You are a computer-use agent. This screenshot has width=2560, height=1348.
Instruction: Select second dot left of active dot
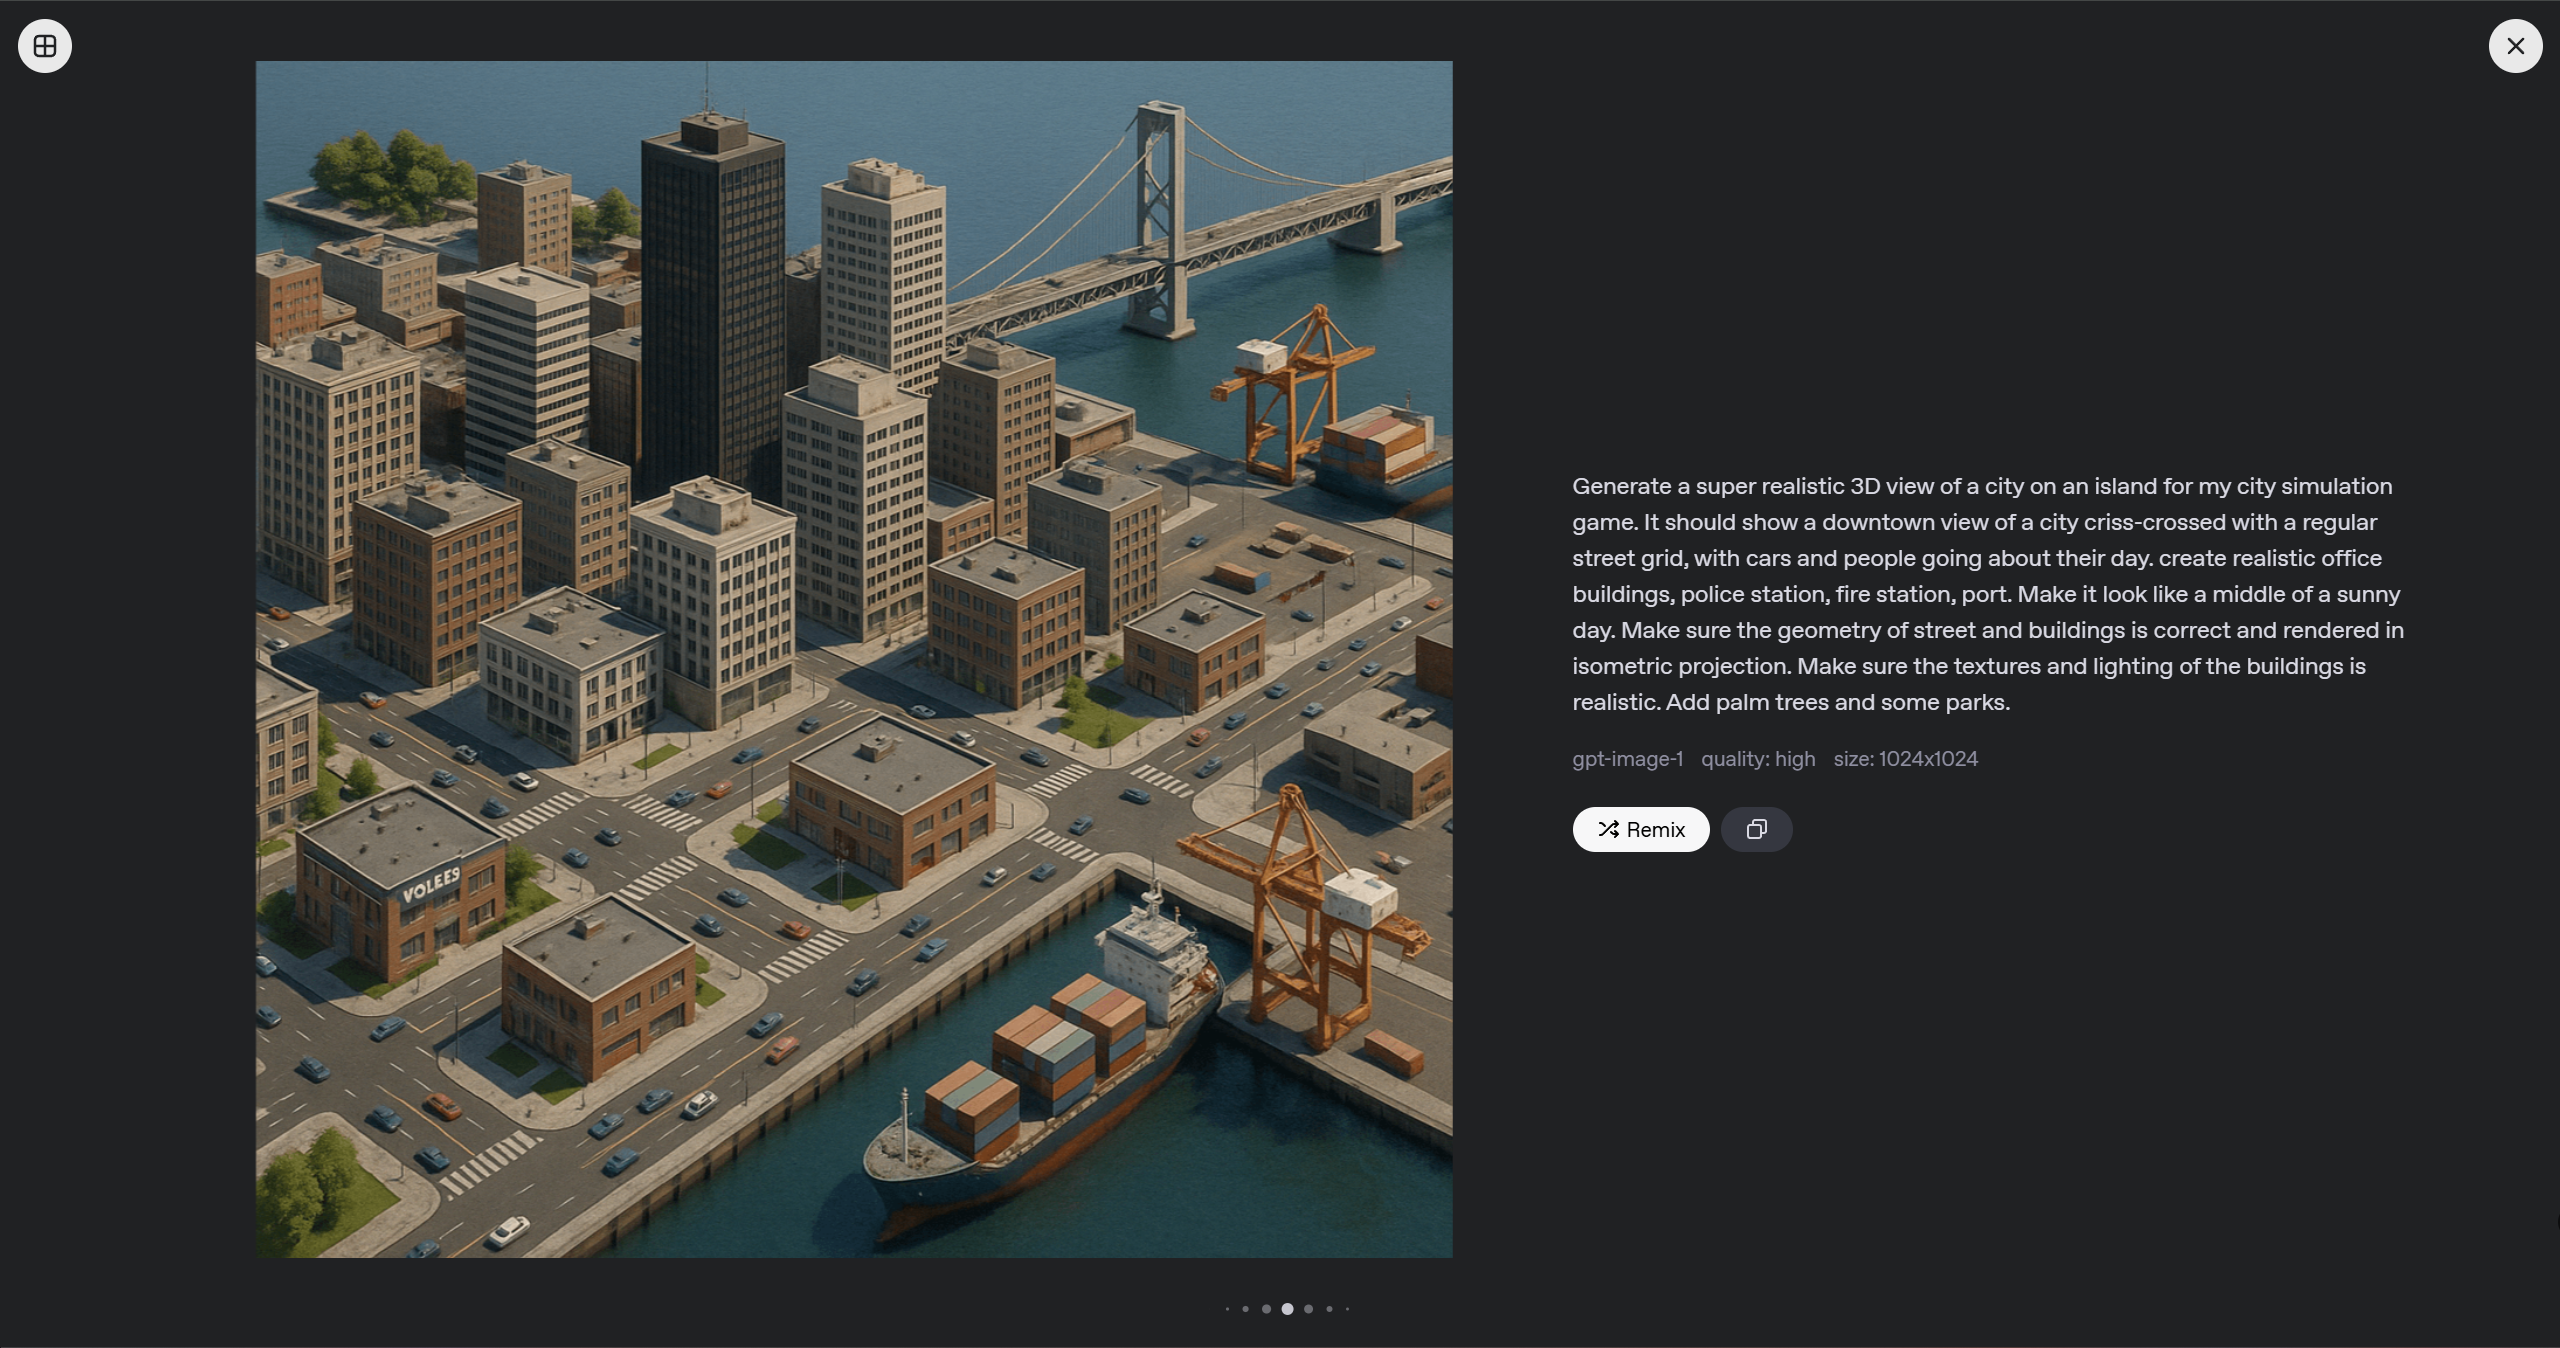point(1245,1309)
